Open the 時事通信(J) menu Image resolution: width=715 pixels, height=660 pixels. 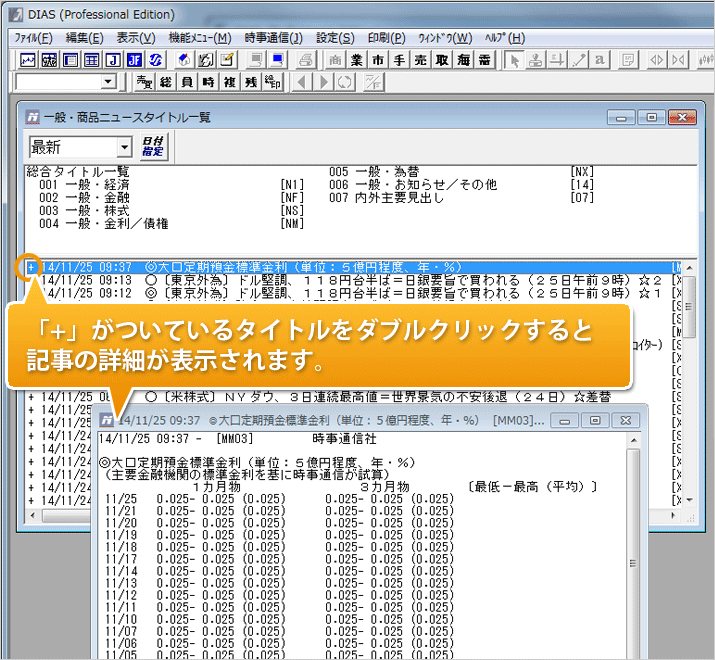273,38
